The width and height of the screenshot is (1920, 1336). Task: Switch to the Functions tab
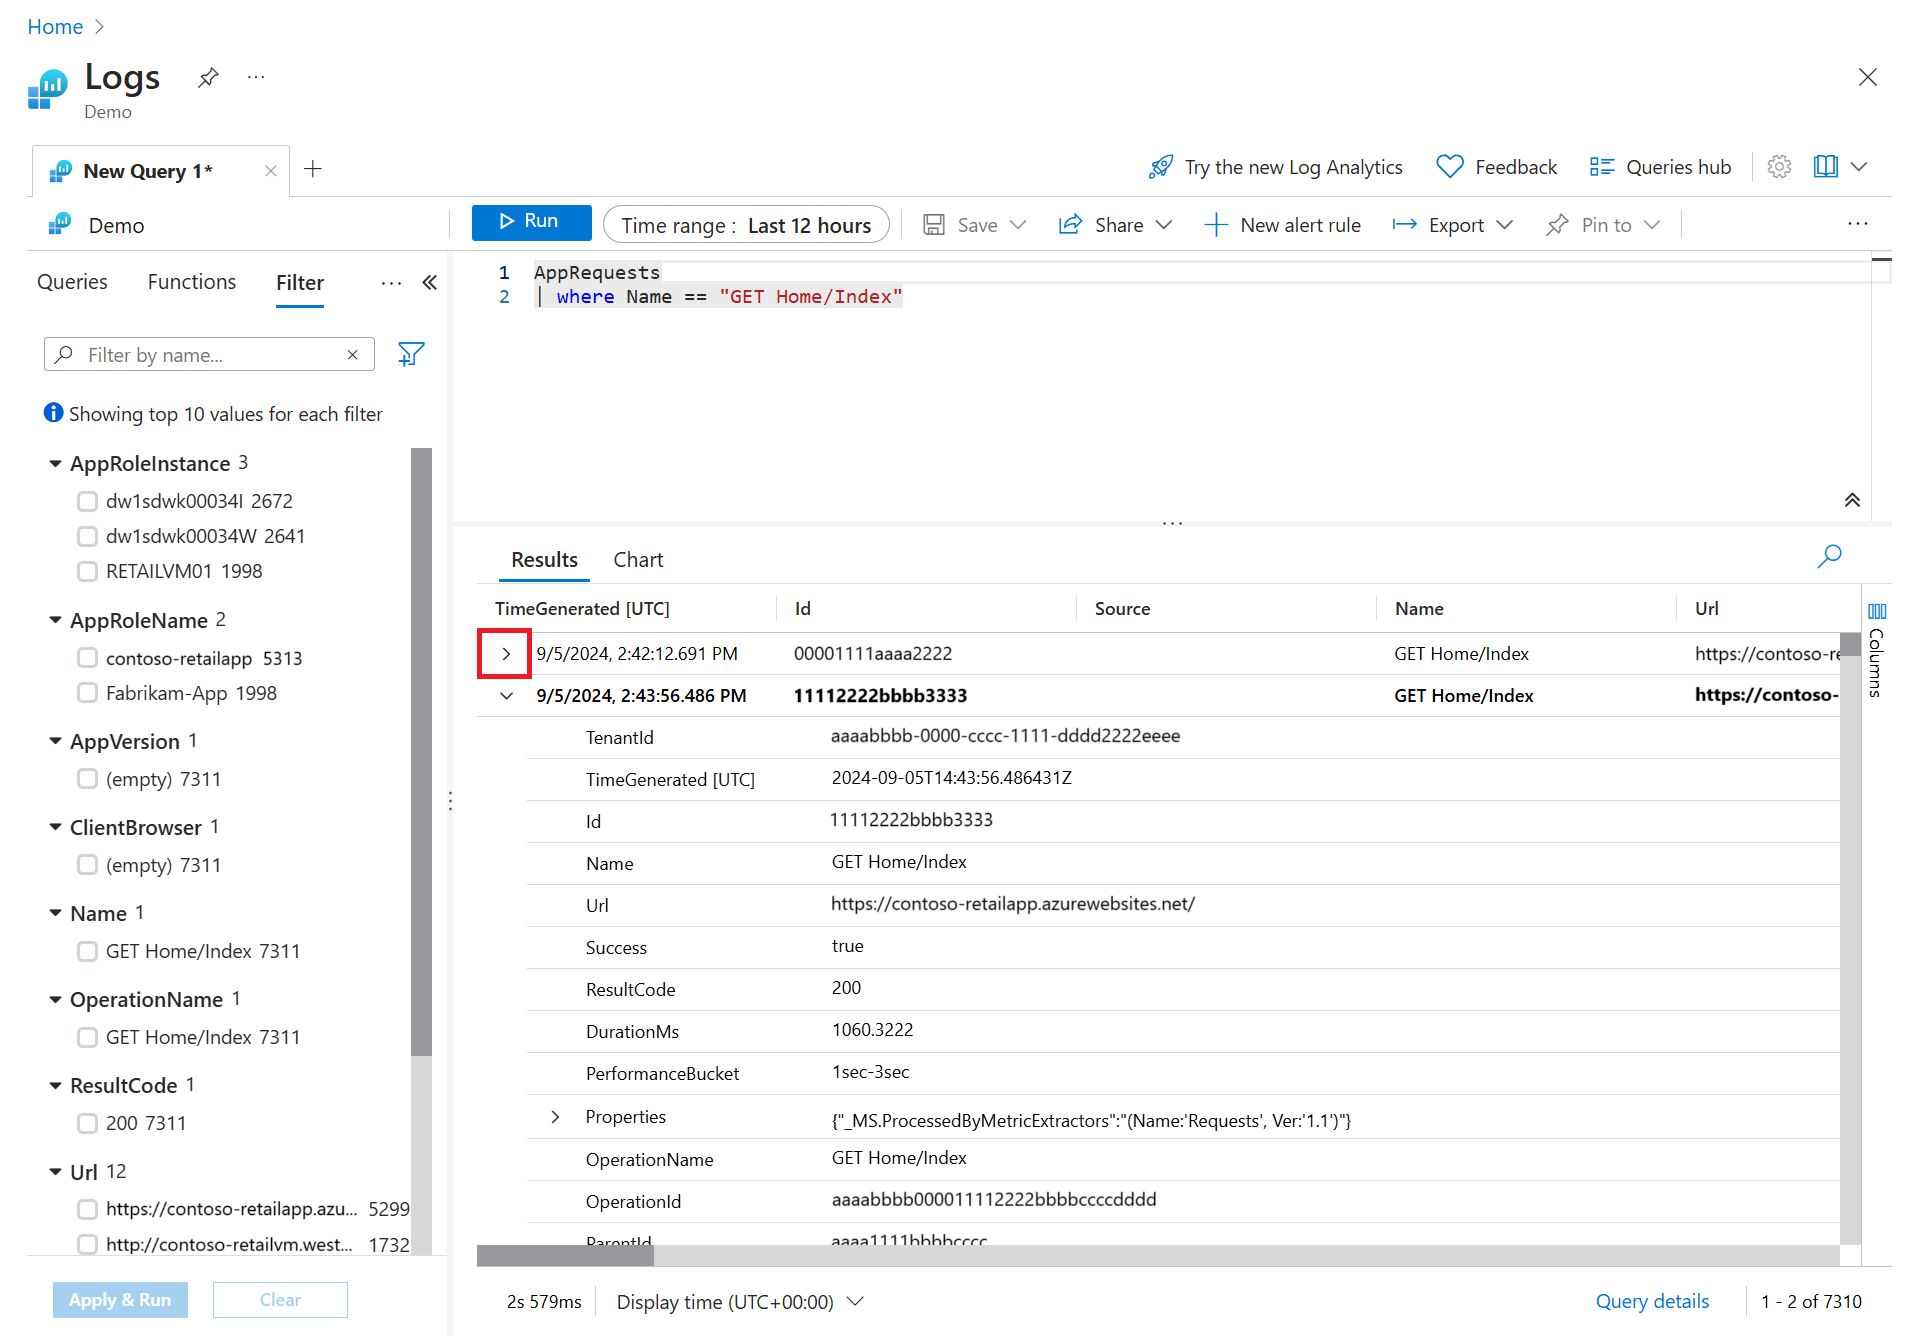click(x=192, y=282)
